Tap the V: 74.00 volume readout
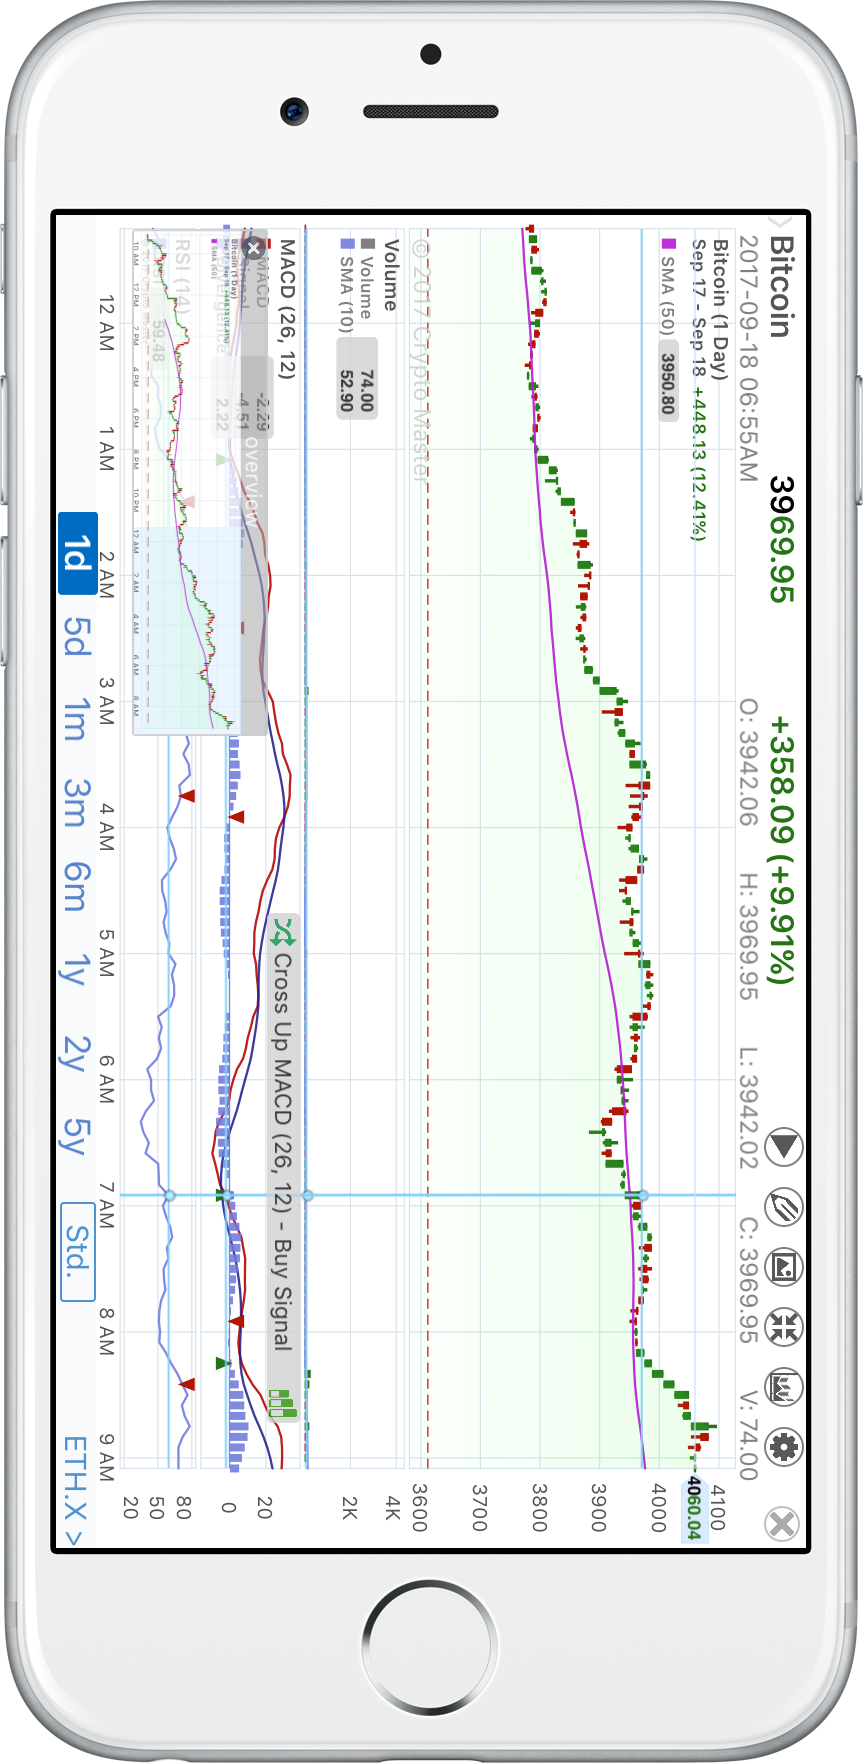Viewport: 863px width, 1763px height. (748, 1435)
